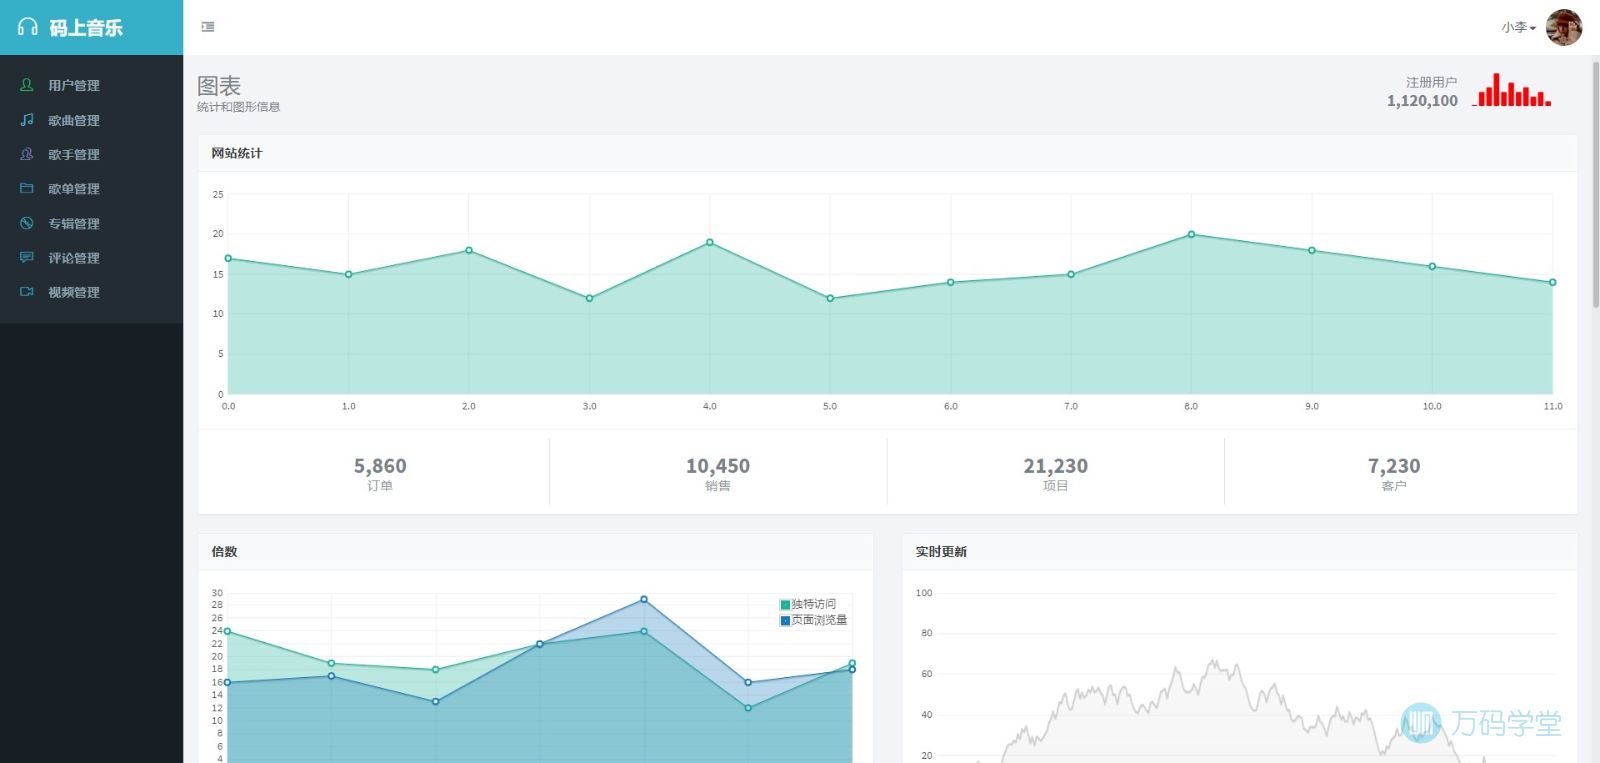Click the 图表 page title
The width and height of the screenshot is (1600, 763).
219,86
